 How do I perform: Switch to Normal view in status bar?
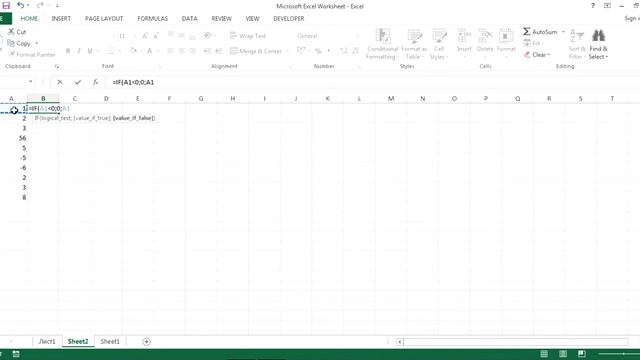(x=544, y=354)
